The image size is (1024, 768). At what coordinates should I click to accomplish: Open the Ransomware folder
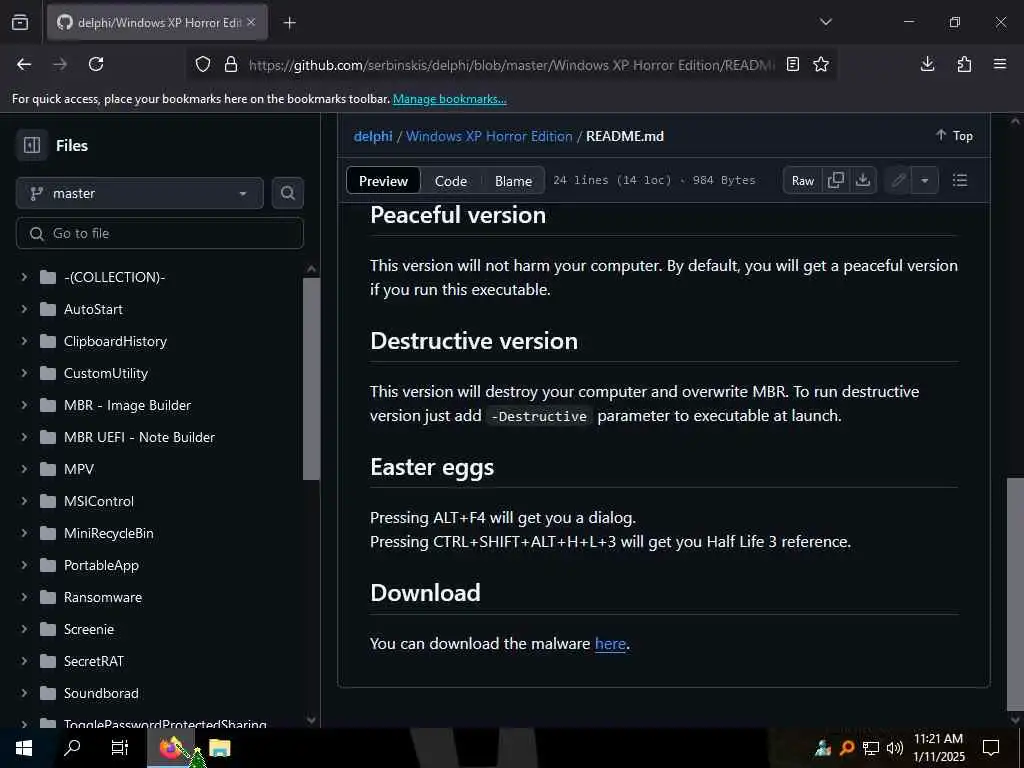tap(103, 597)
